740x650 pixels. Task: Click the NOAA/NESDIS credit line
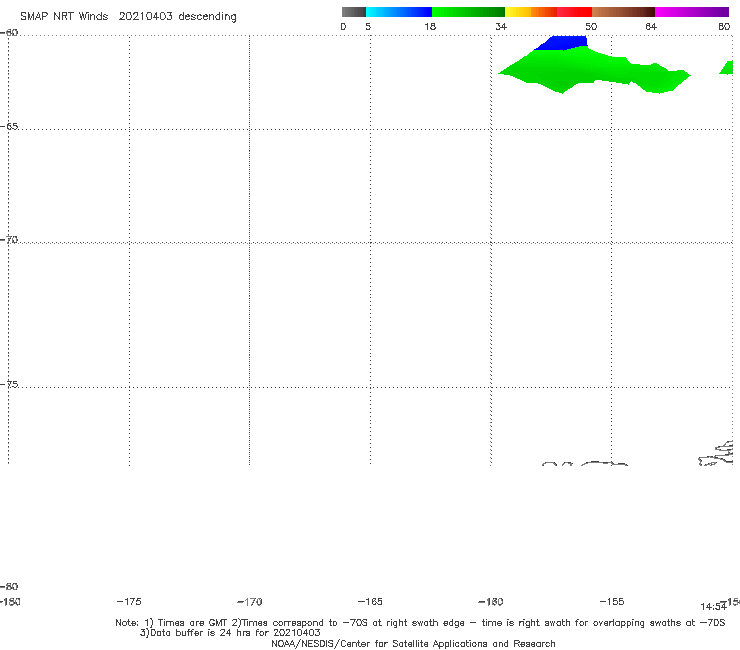point(413,644)
